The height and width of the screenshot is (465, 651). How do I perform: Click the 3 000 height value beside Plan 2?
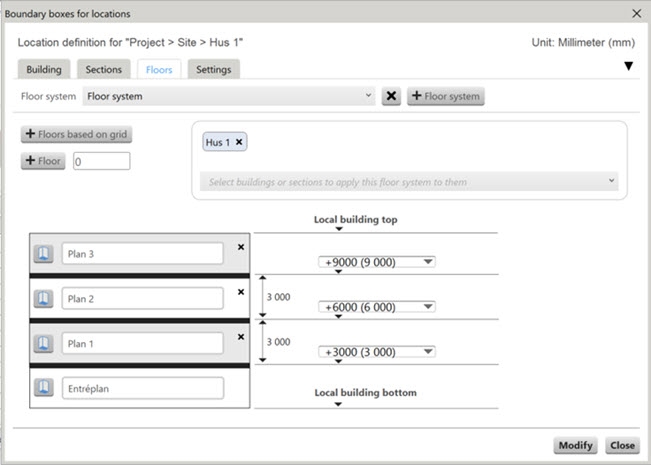point(279,297)
